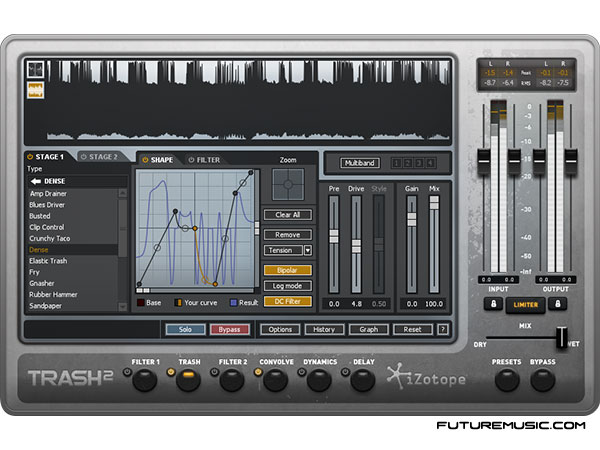This screenshot has width=600, height=450.
Task: Enable the Dynamics module power button
Action: pyautogui.click(x=302, y=372)
